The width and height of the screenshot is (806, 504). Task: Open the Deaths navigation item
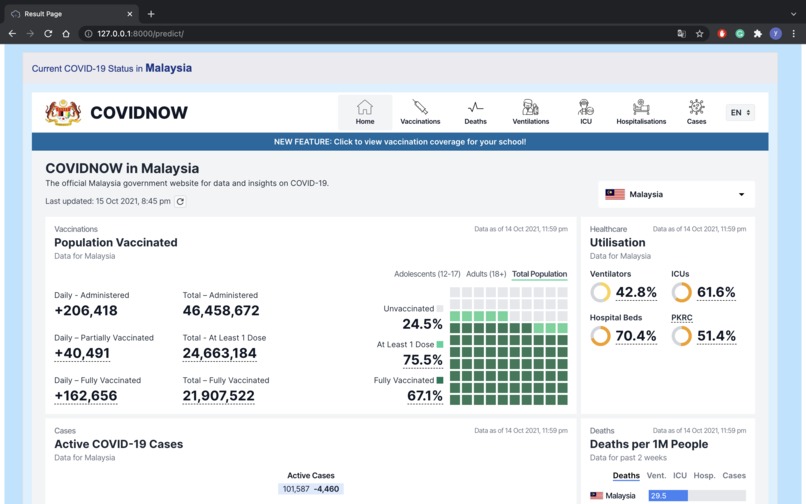(475, 112)
